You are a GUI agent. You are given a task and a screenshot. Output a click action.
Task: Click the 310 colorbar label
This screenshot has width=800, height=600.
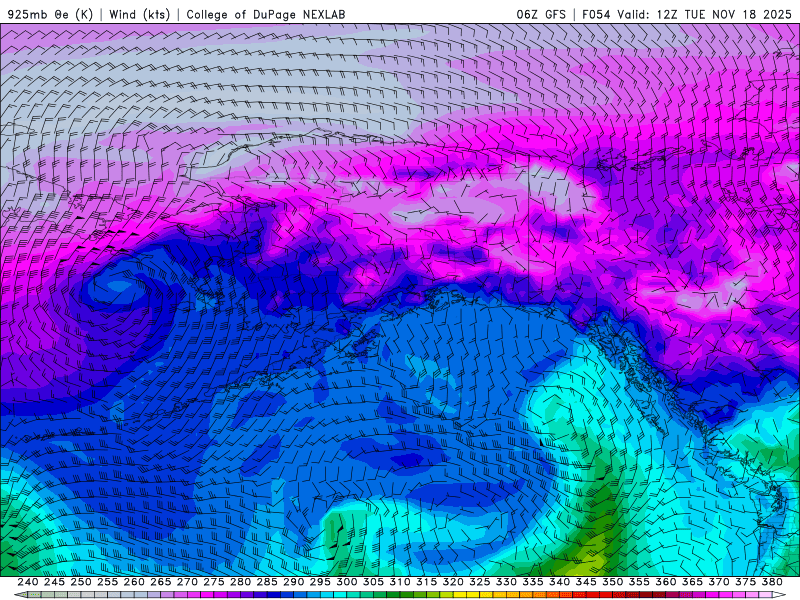tap(399, 582)
